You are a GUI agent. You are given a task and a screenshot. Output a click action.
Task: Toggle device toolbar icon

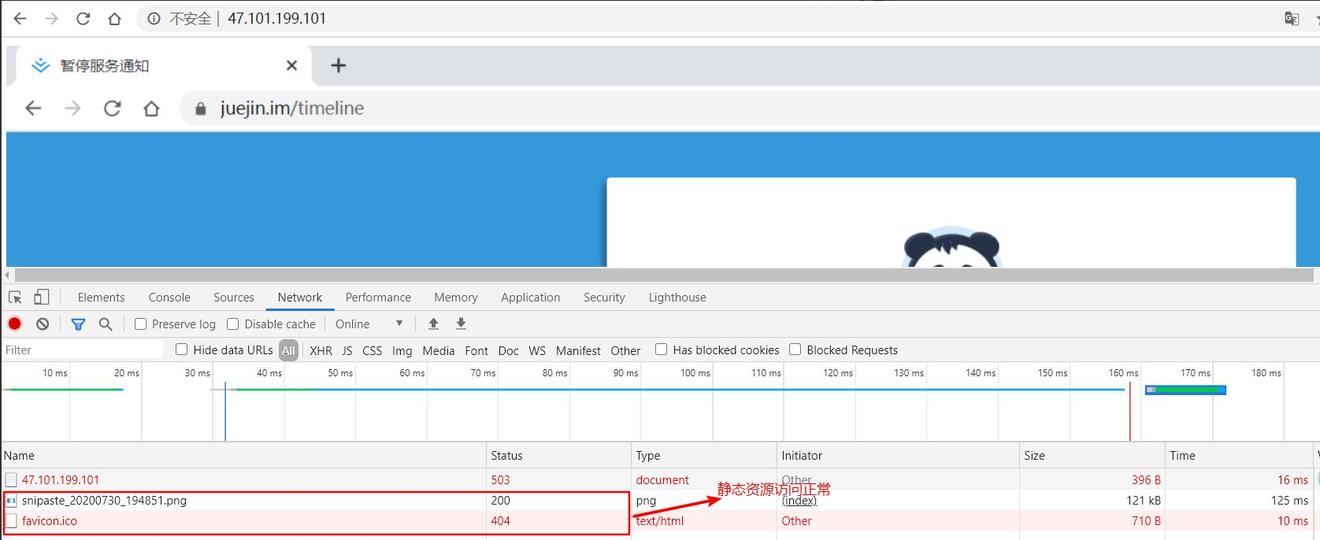(41, 297)
